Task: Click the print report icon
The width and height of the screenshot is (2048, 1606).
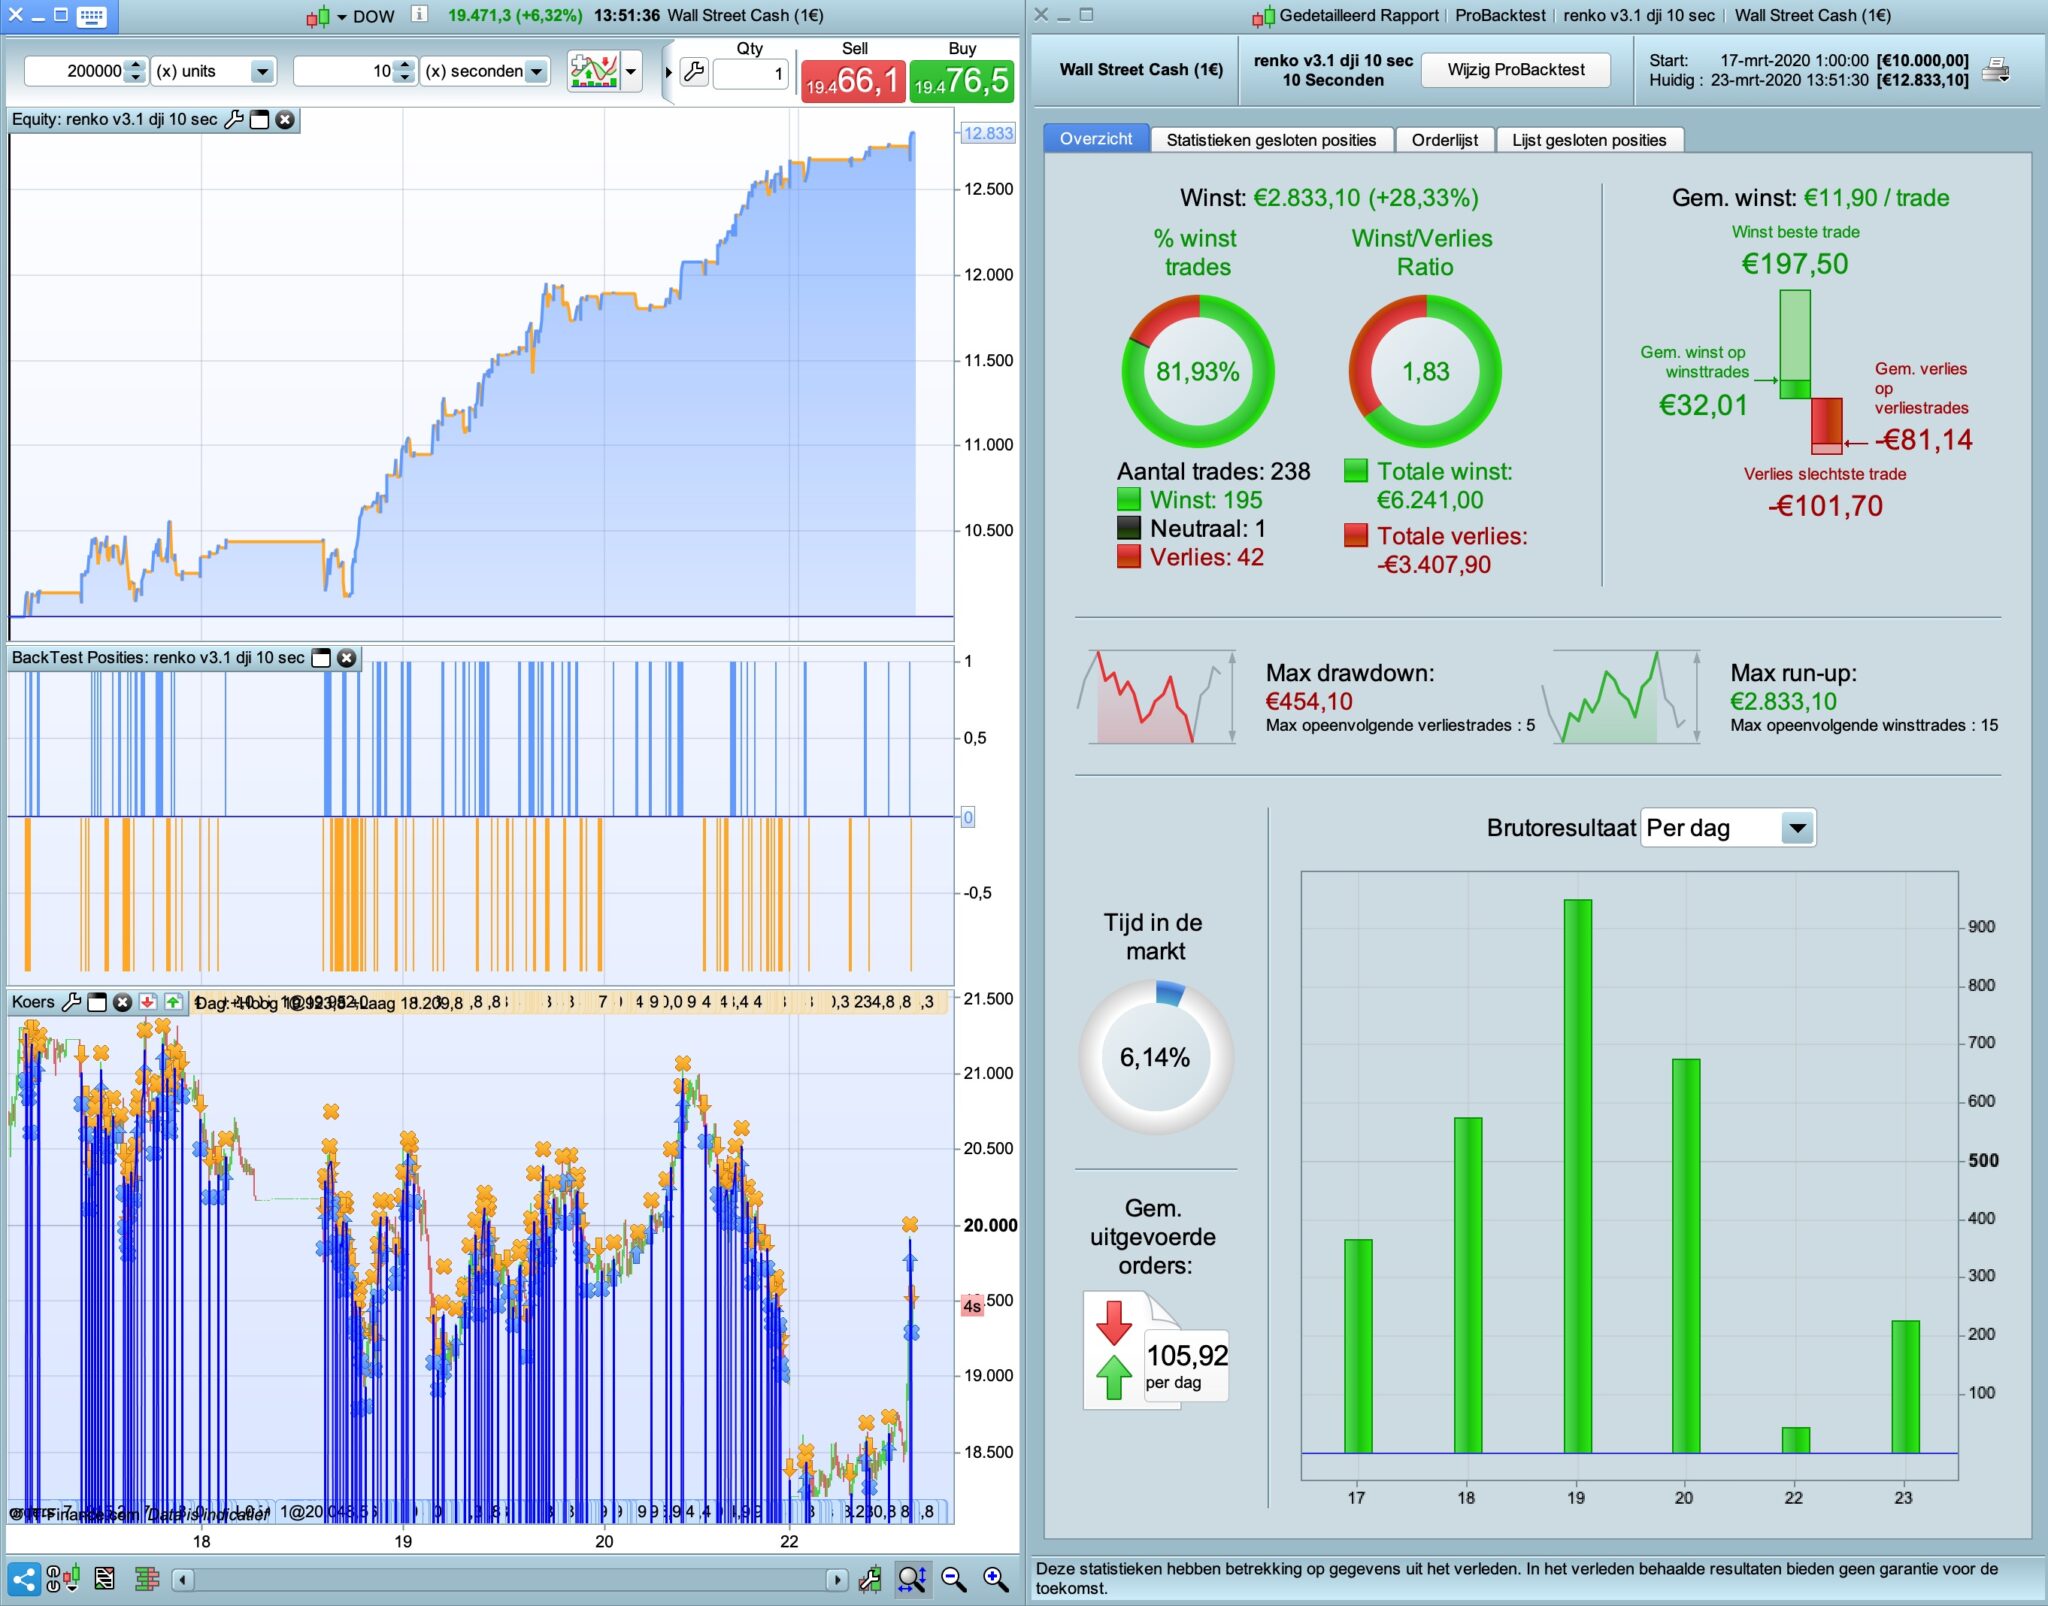Action: point(1996,70)
